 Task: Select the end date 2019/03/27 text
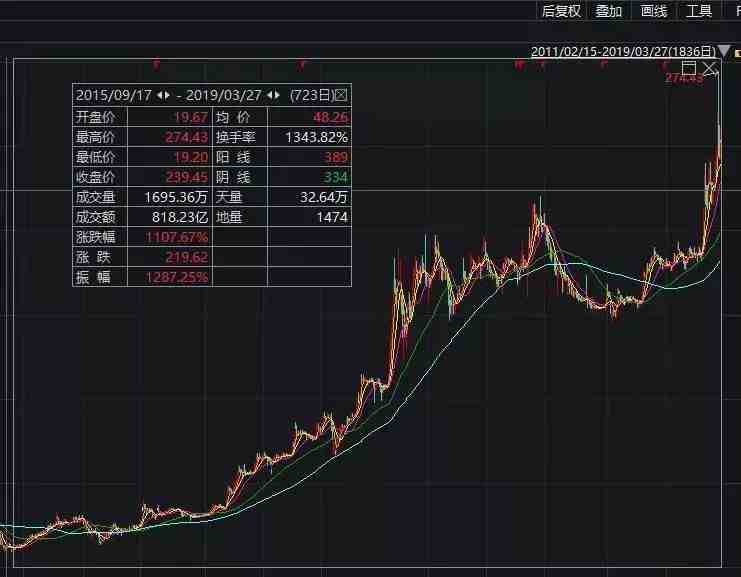click(224, 95)
